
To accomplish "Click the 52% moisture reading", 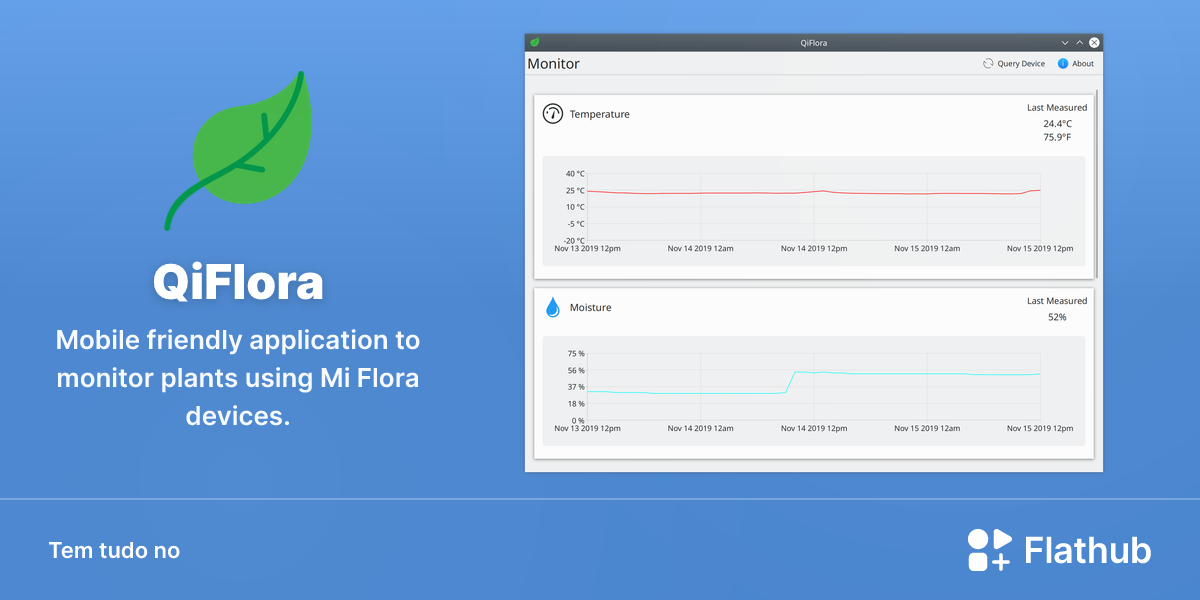I will (x=1057, y=317).
